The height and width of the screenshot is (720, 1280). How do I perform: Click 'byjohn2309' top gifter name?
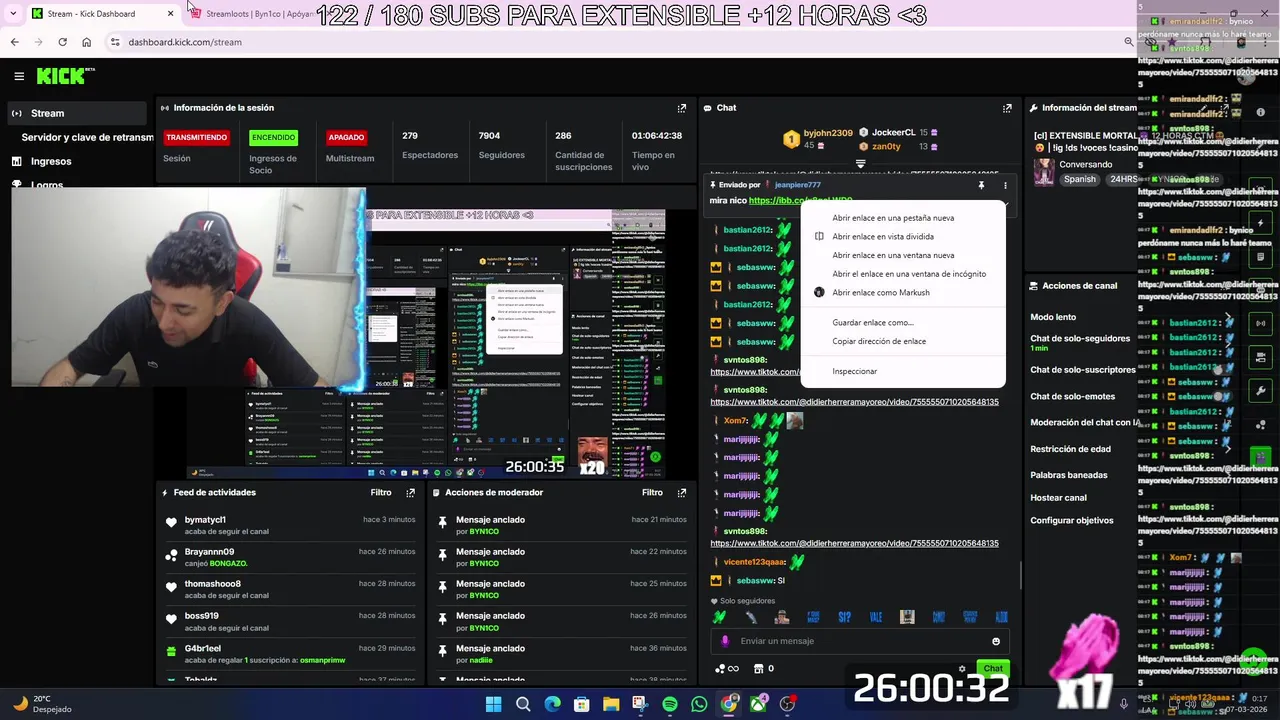pos(828,133)
